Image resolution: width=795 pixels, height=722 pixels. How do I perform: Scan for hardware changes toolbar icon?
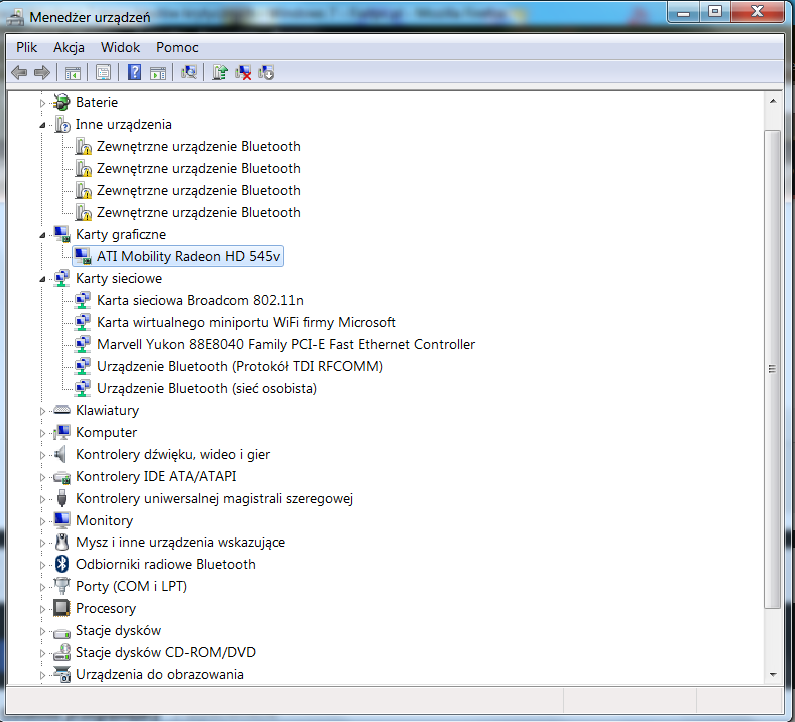click(x=189, y=73)
